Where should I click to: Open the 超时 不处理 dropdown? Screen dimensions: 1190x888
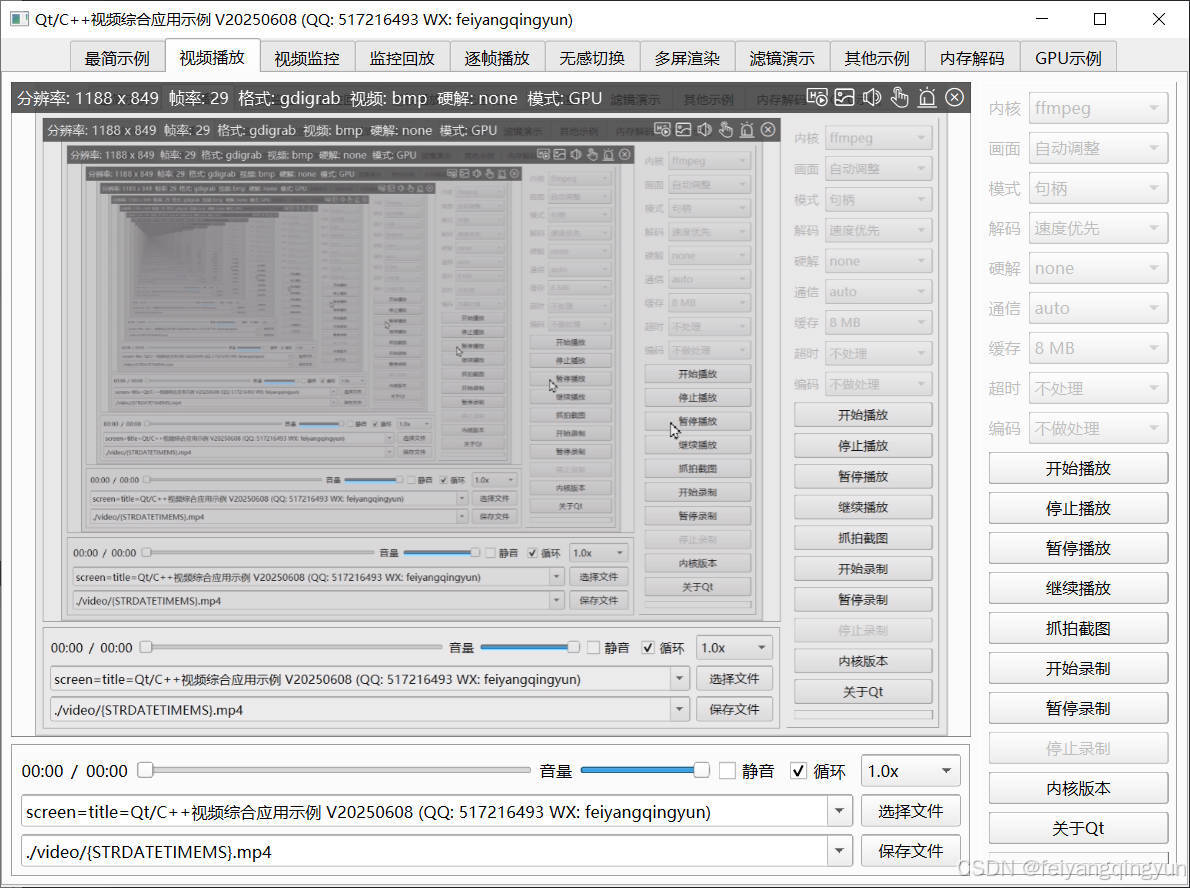1098,389
